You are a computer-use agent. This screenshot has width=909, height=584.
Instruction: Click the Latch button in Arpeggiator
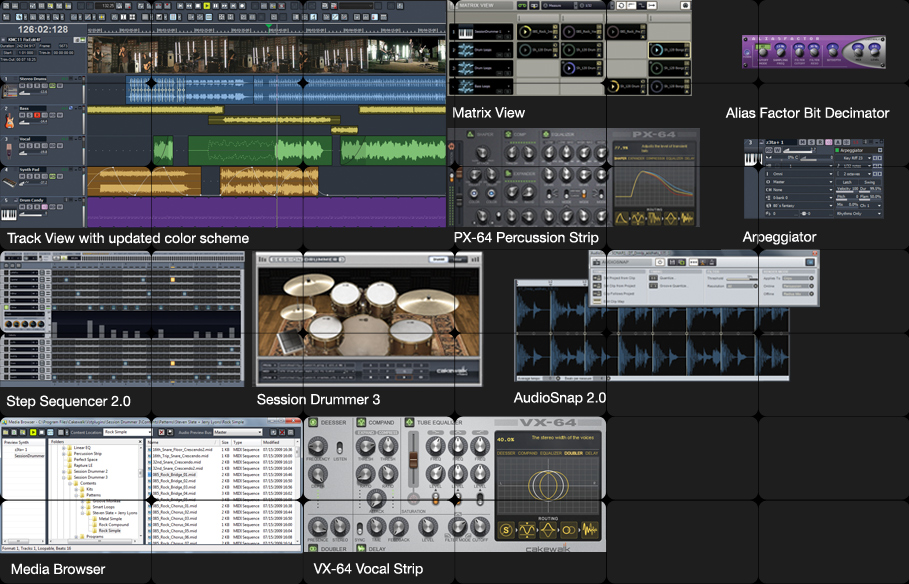pyautogui.click(x=847, y=182)
